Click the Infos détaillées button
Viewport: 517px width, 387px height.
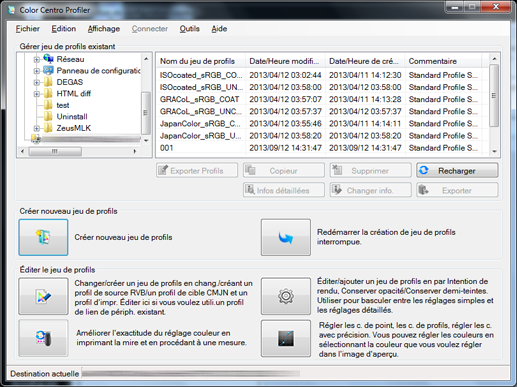pyautogui.click(x=284, y=190)
